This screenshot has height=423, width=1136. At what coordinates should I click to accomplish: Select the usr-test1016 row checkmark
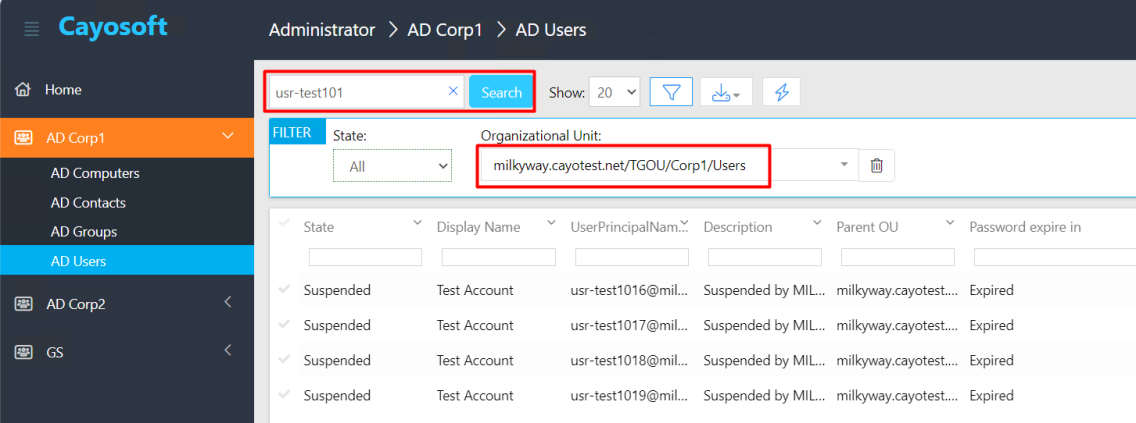coord(285,290)
